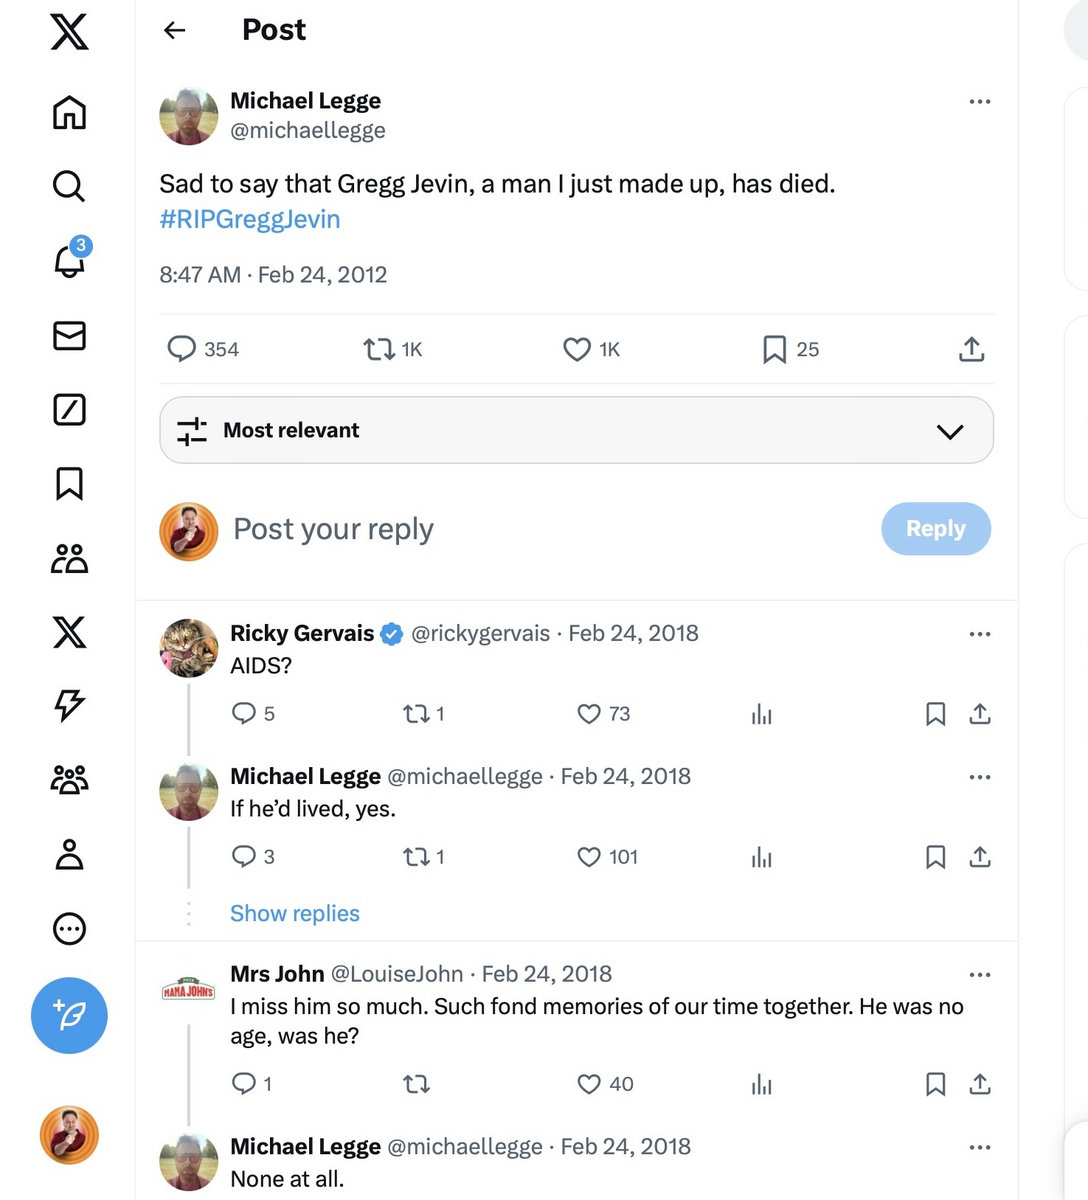Open Communities icon in sidebar
The image size is (1088, 1200).
point(69,558)
